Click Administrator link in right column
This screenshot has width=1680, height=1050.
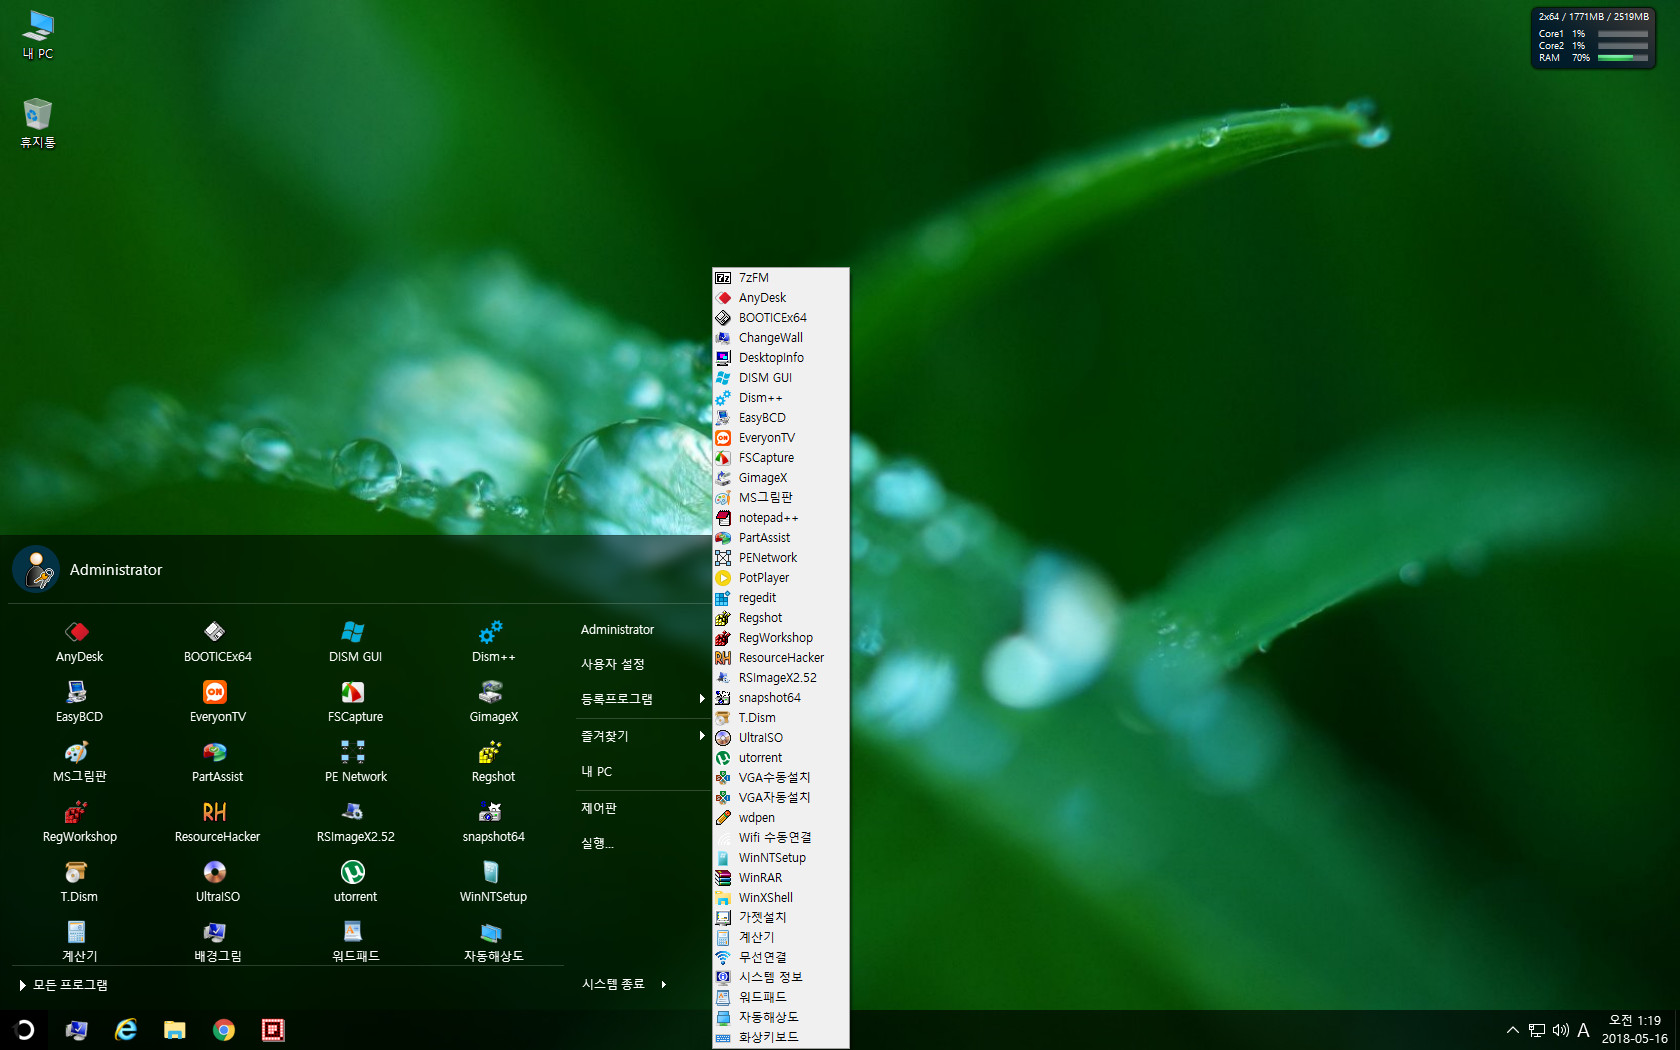617,630
